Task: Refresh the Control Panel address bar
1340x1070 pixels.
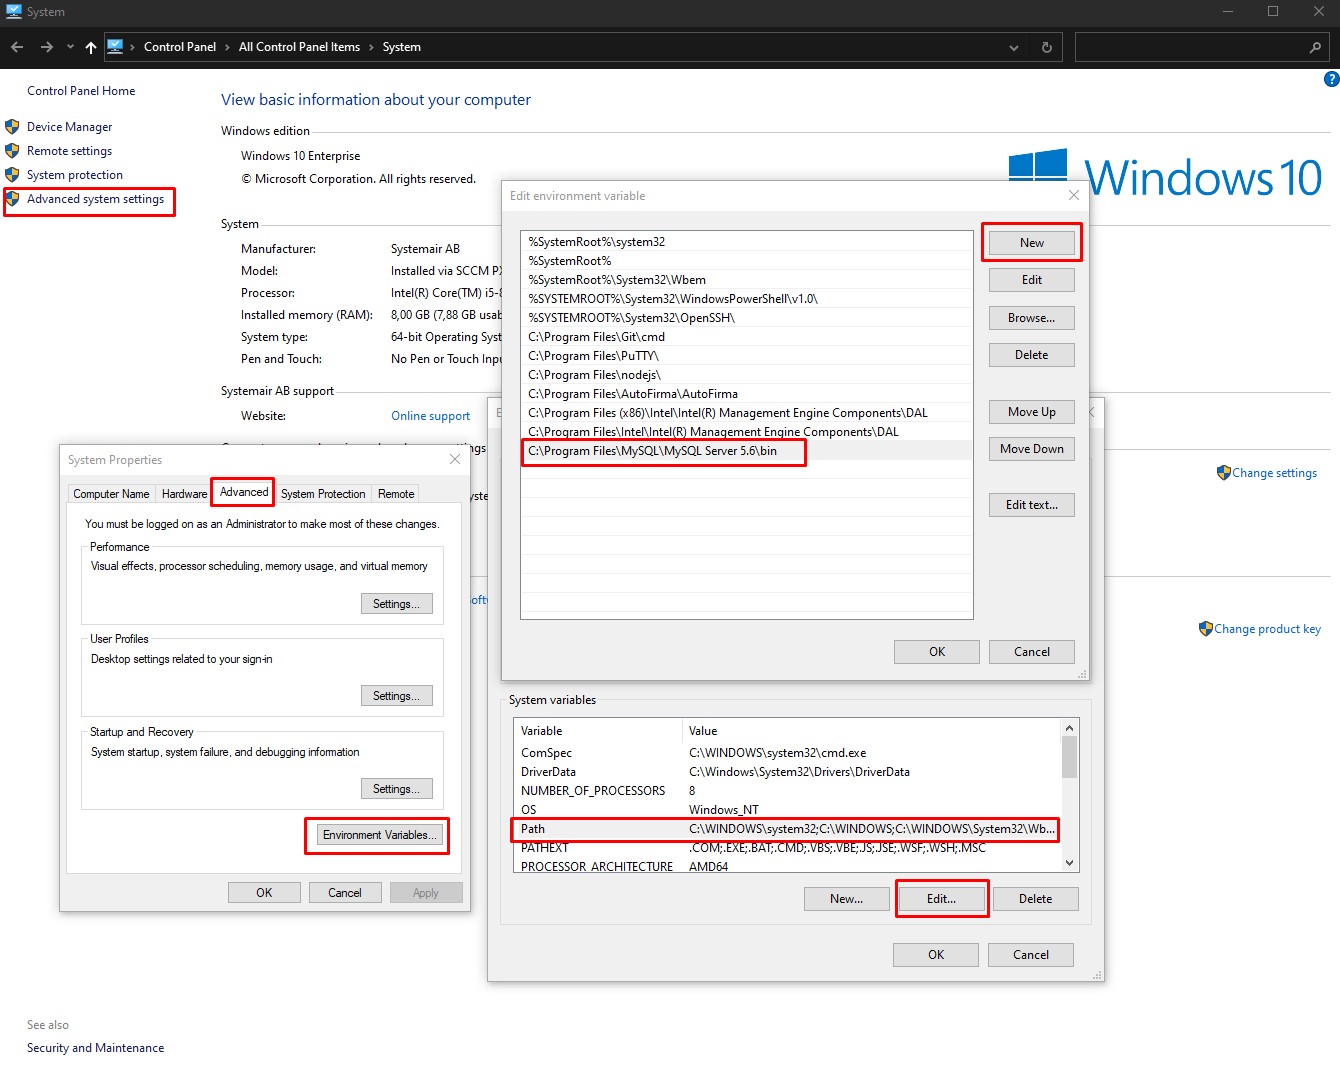Action: click(x=1047, y=47)
